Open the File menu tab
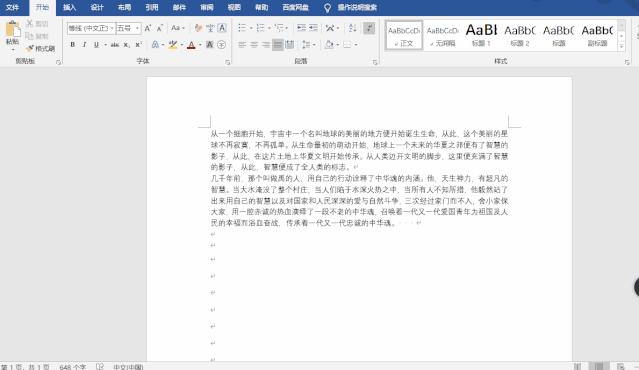Screen dimensions: 639x370 click(12, 7)
